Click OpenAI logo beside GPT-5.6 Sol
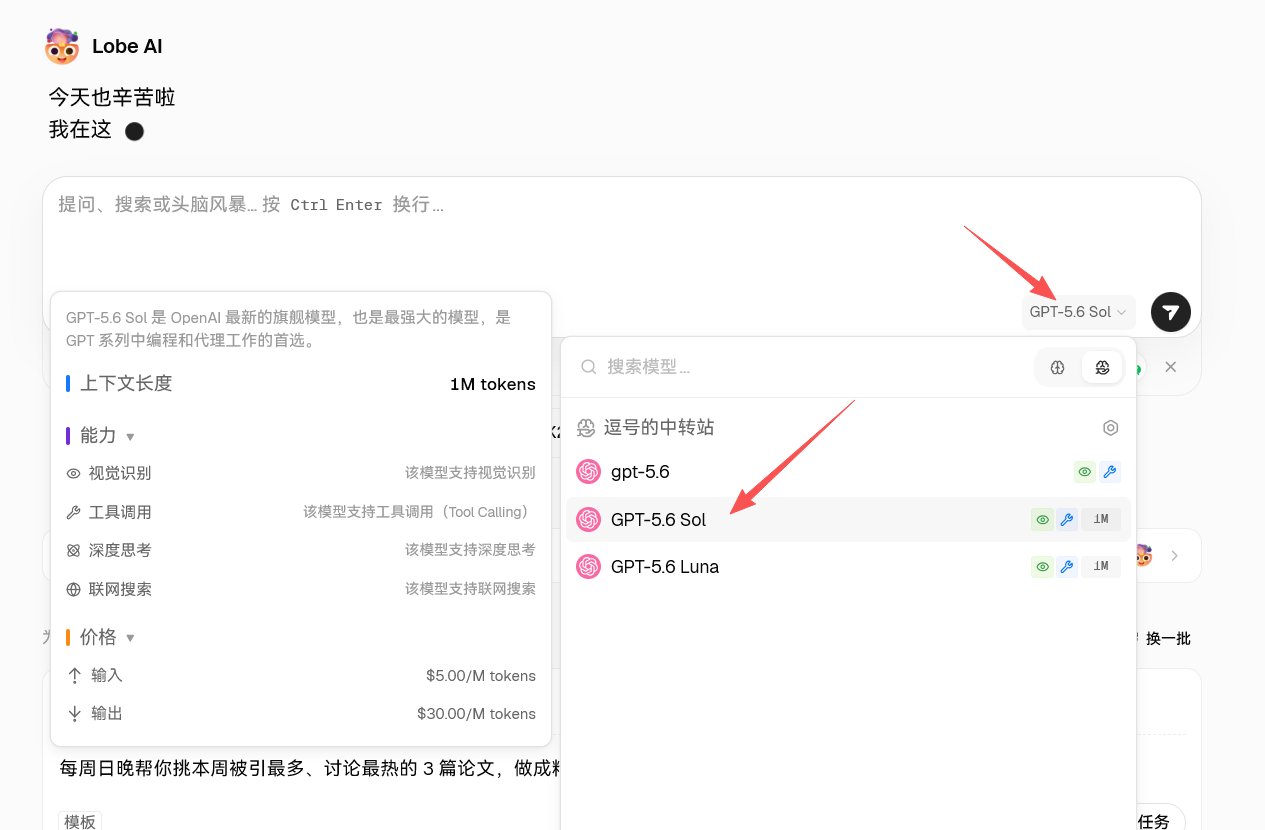Image resolution: width=1265 pixels, height=830 pixels. 588,520
